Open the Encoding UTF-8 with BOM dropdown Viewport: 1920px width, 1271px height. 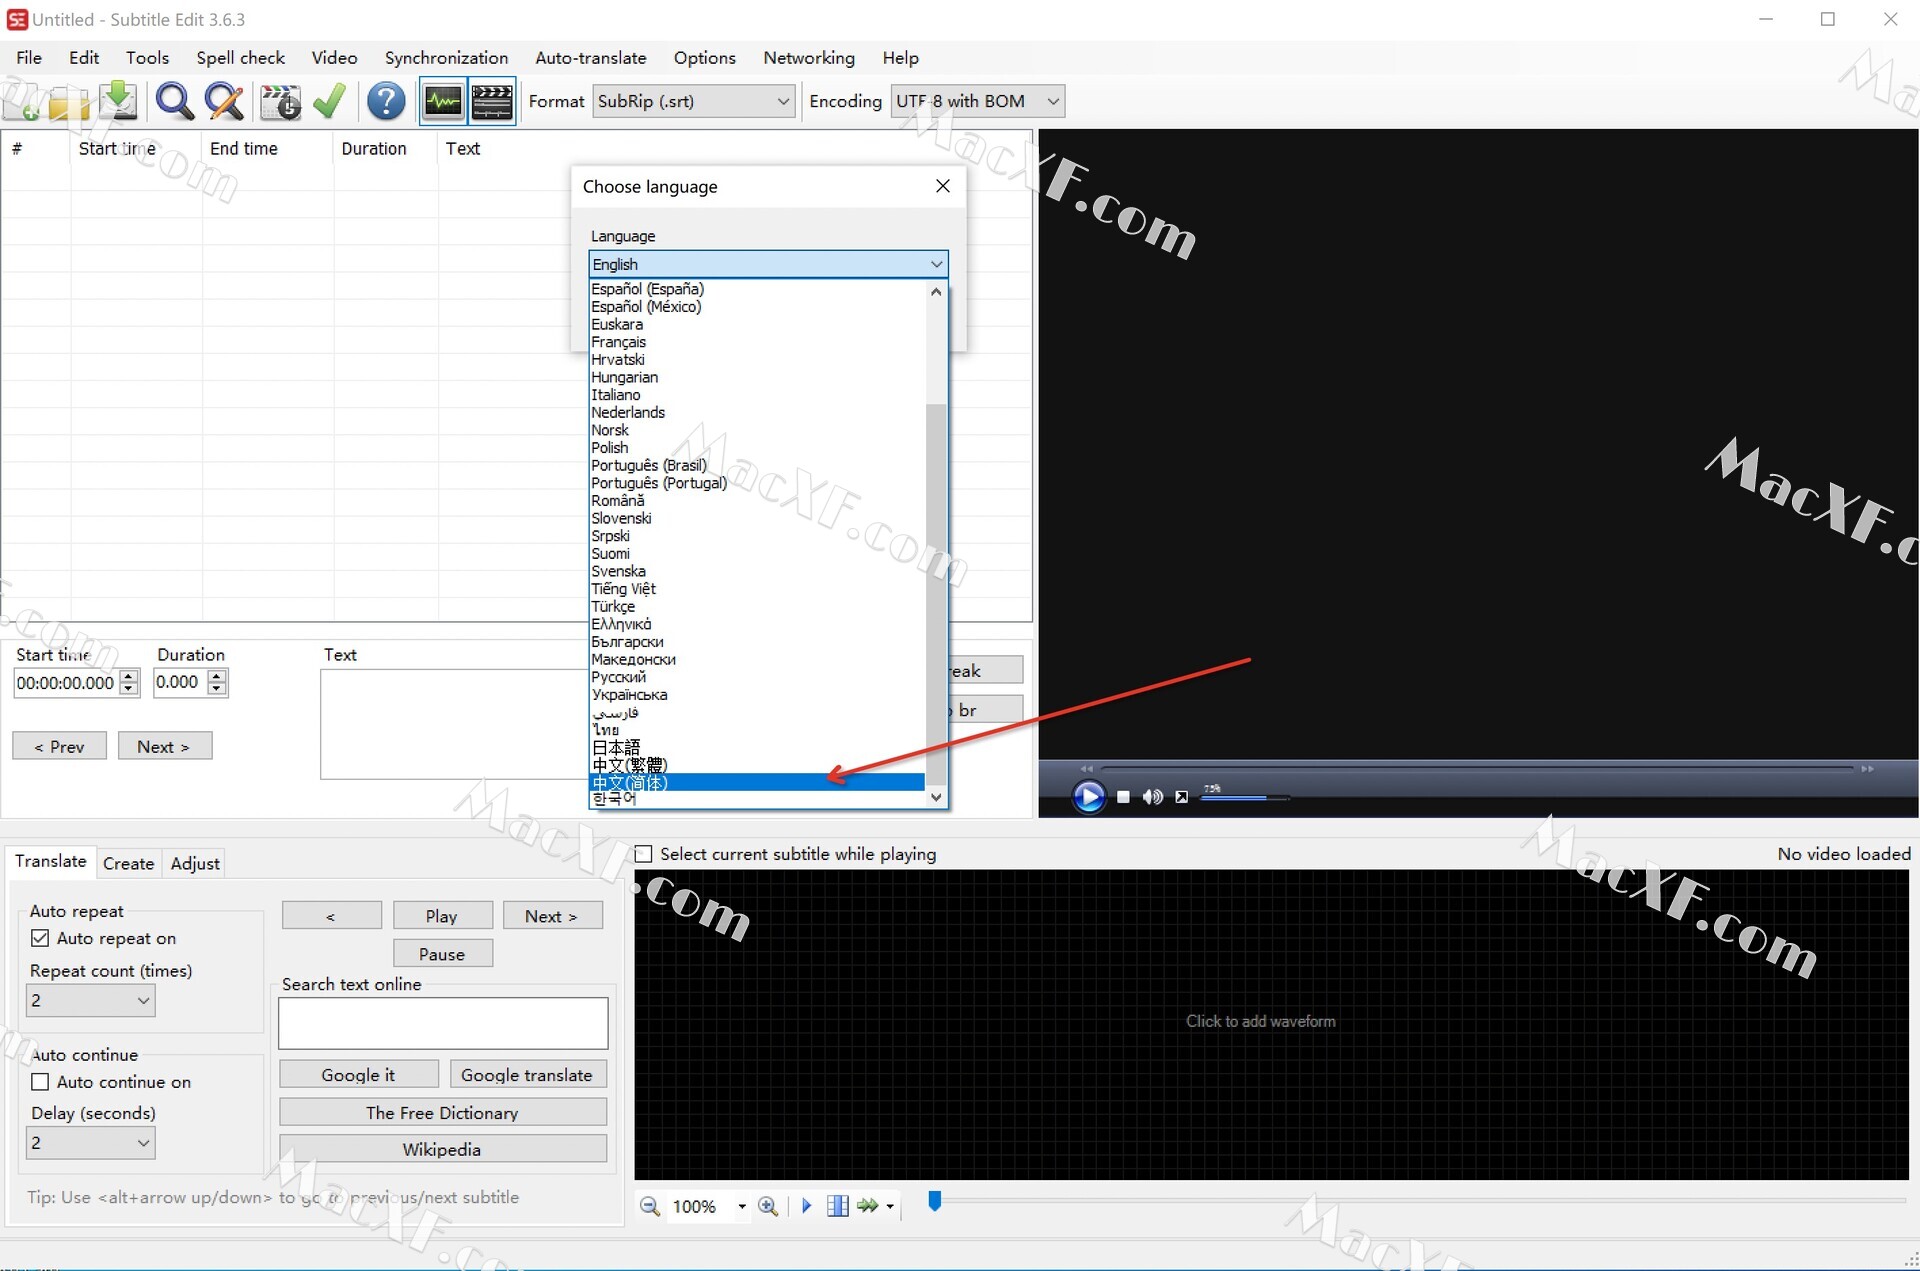[x=977, y=101]
